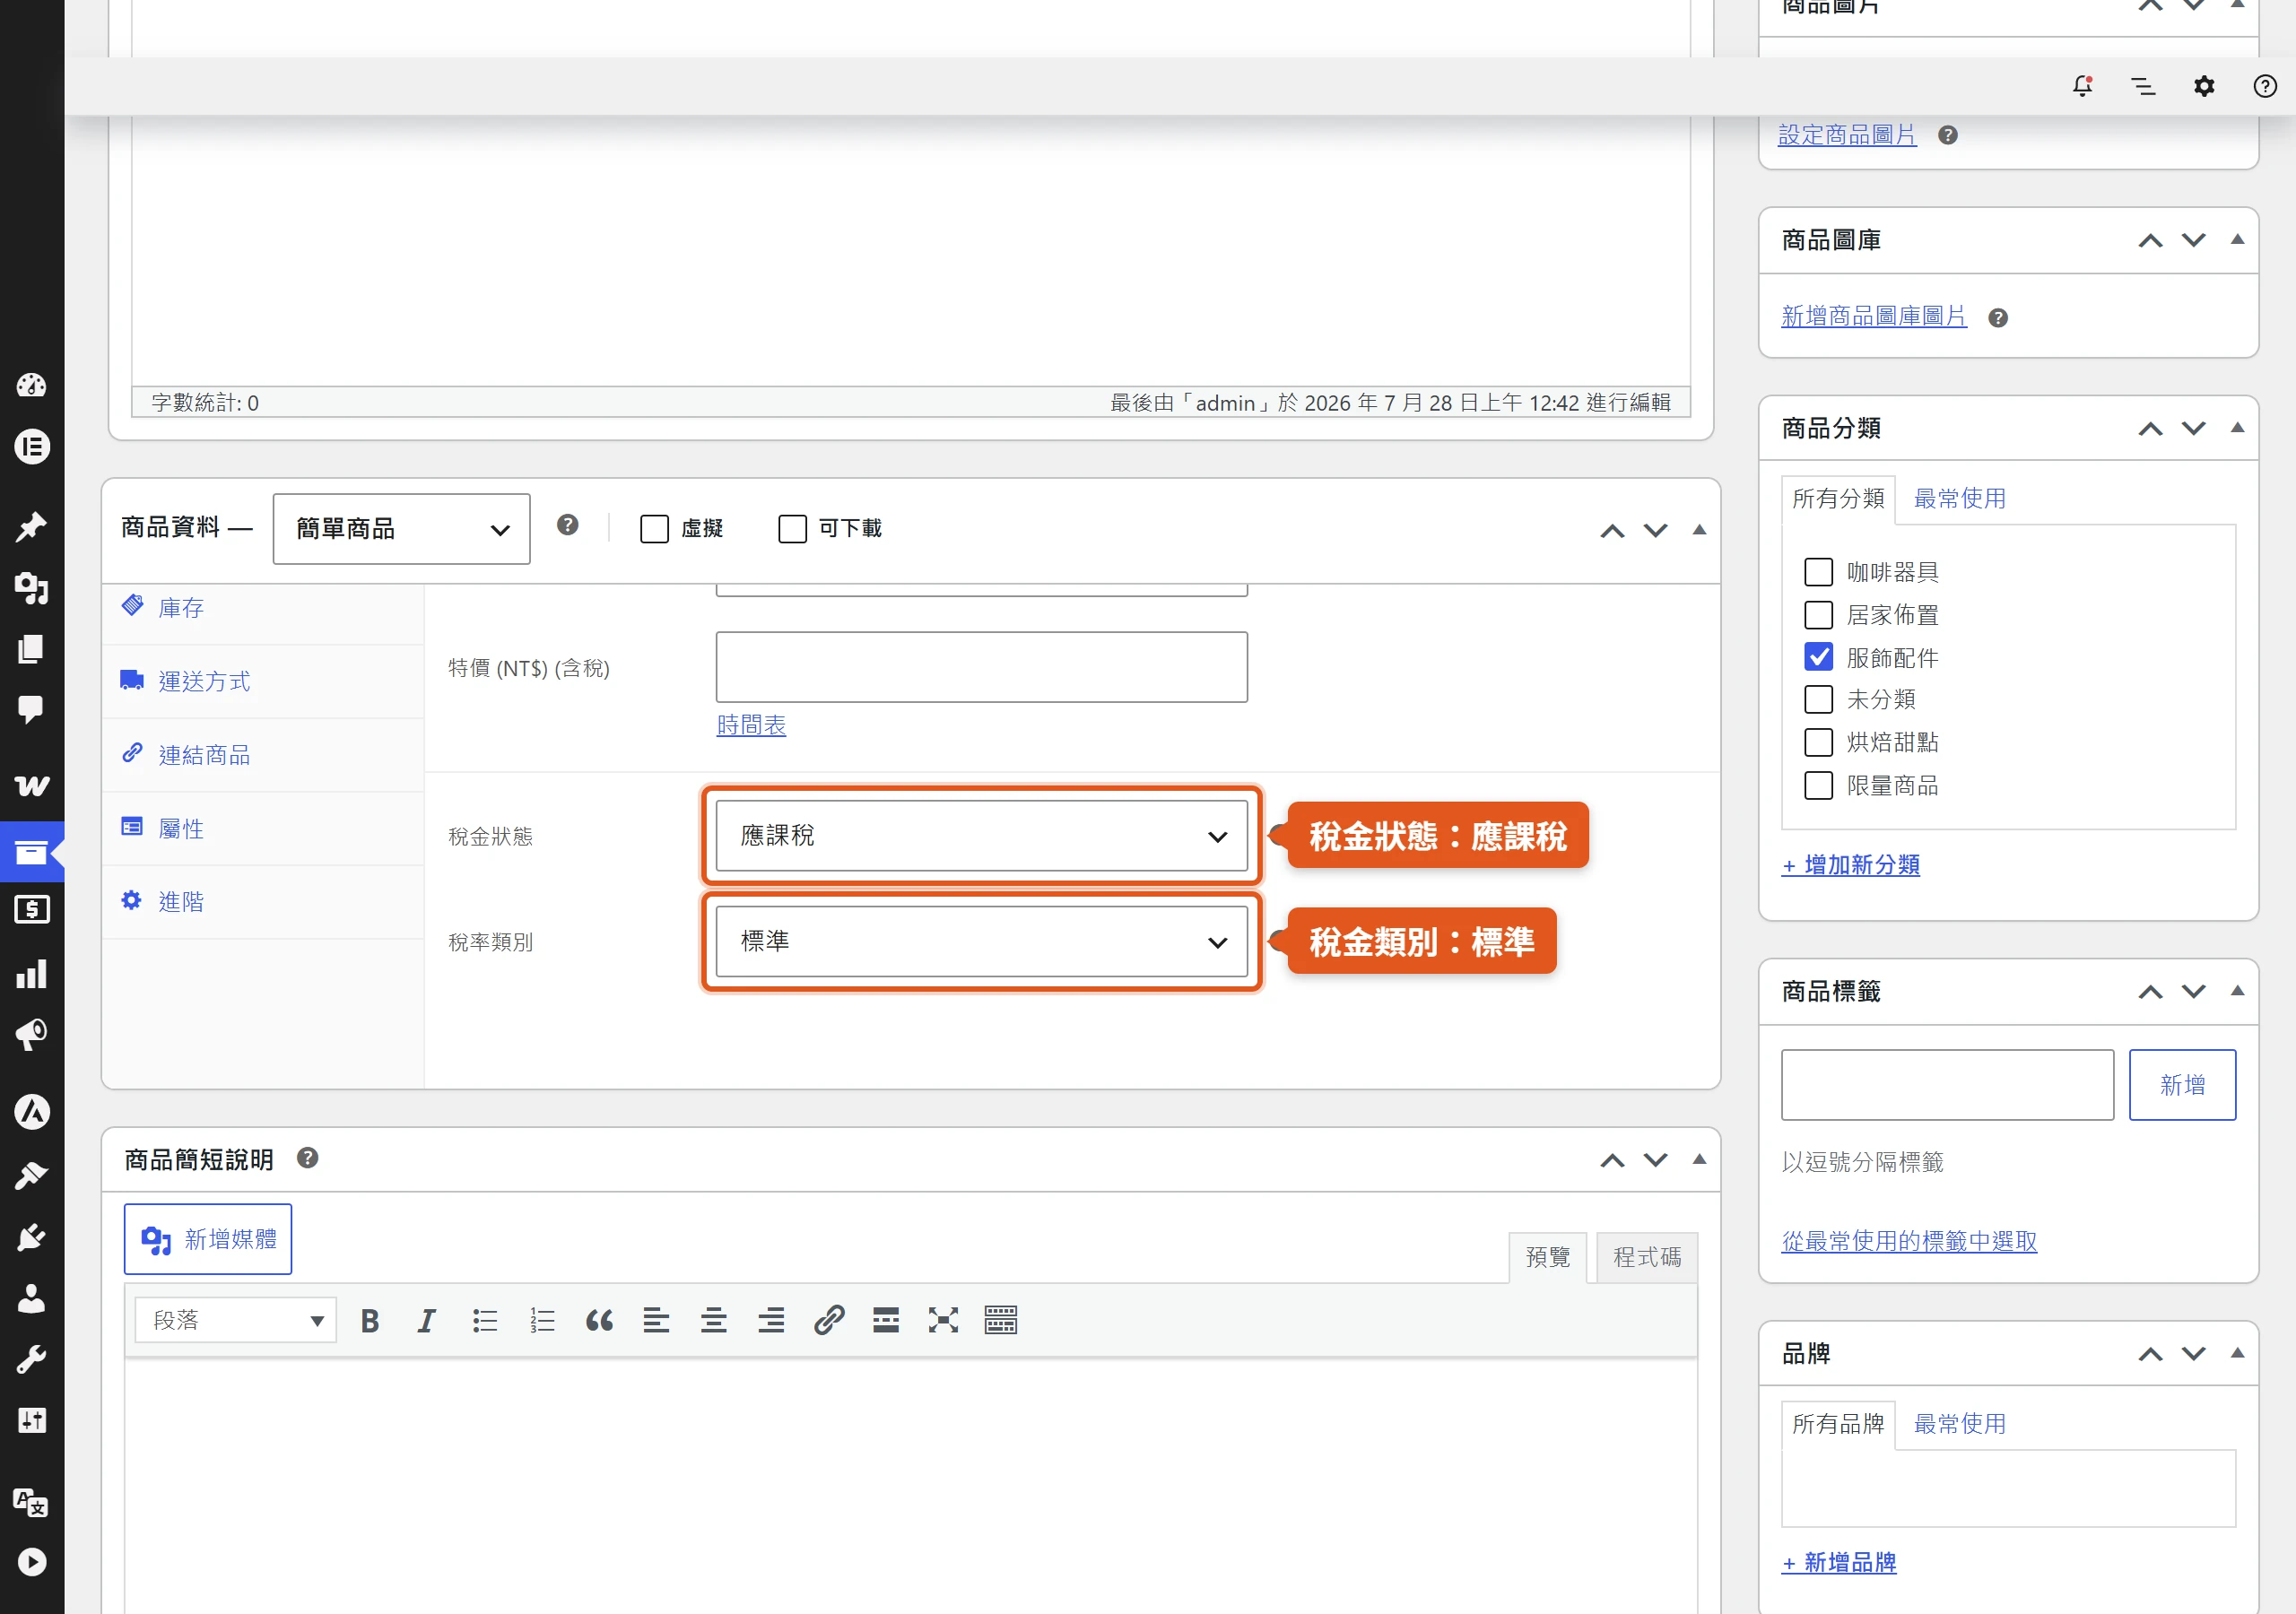Open the activity list icon in top bar
Image resolution: width=2296 pixels, height=1614 pixels.
[2143, 86]
